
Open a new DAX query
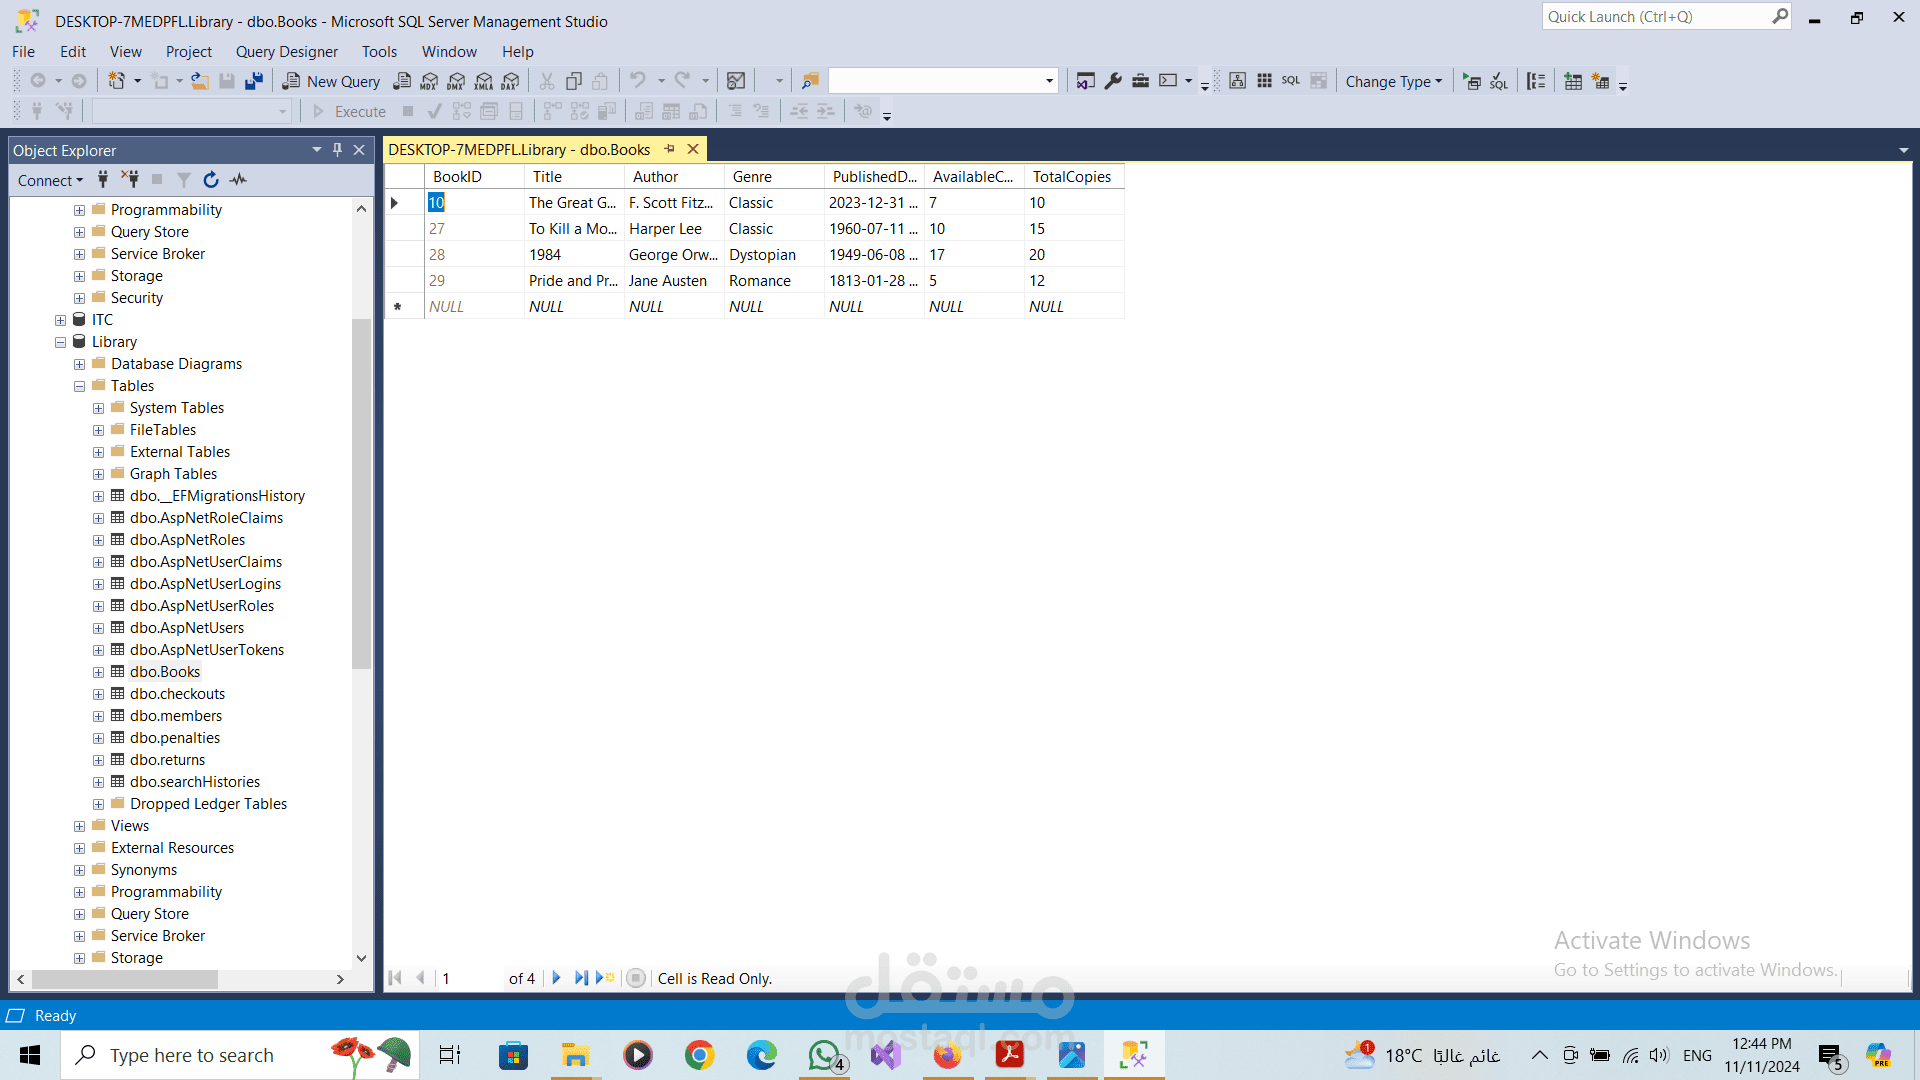[x=511, y=81]
